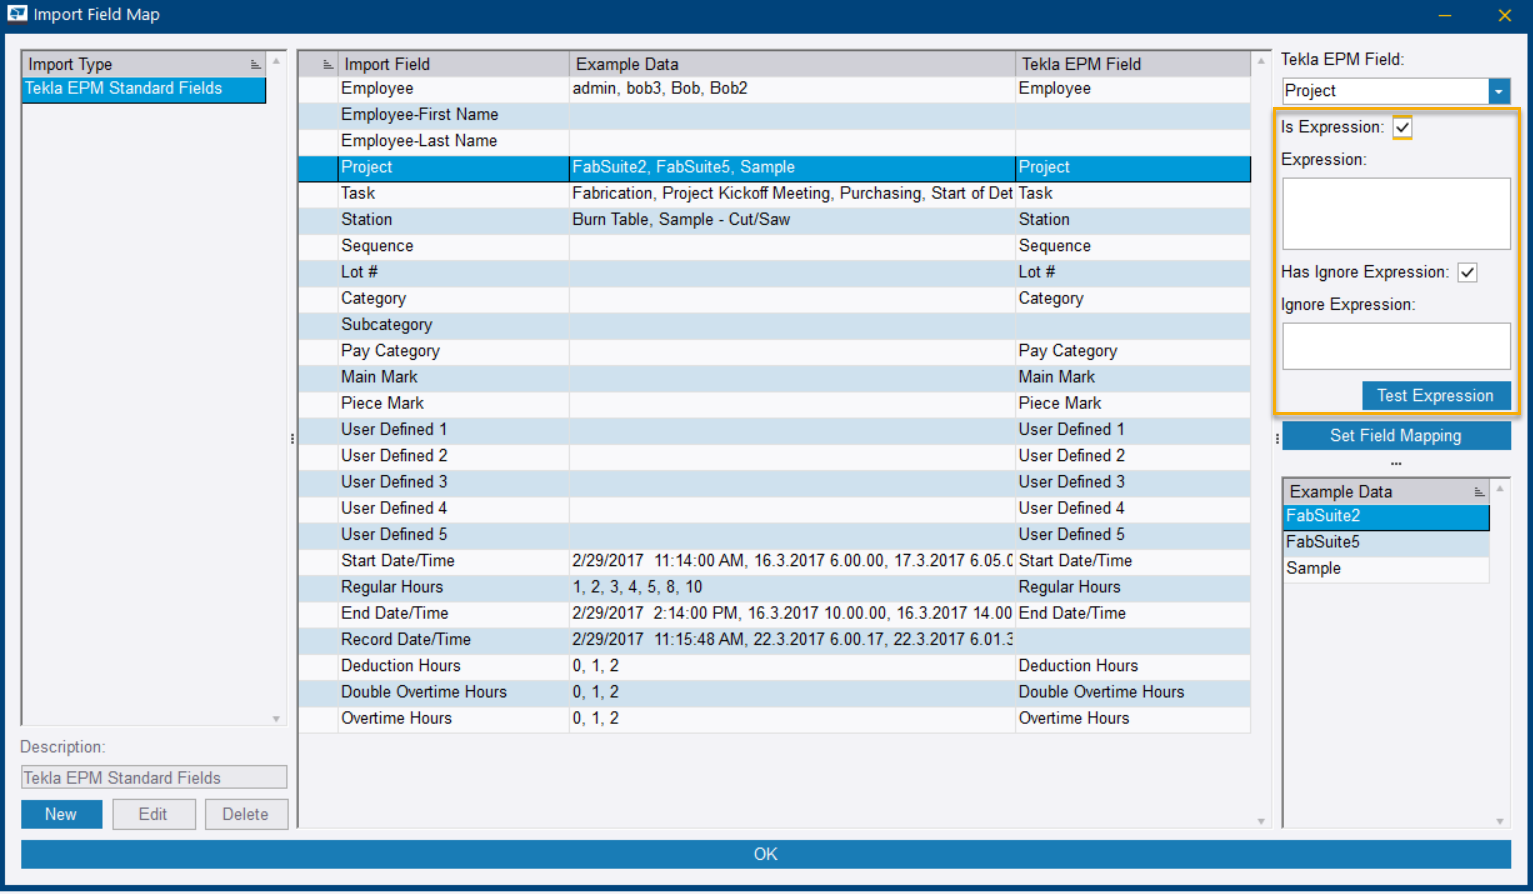Open the Tekla EPM Field dropdown

click(x=1498, y=91)
